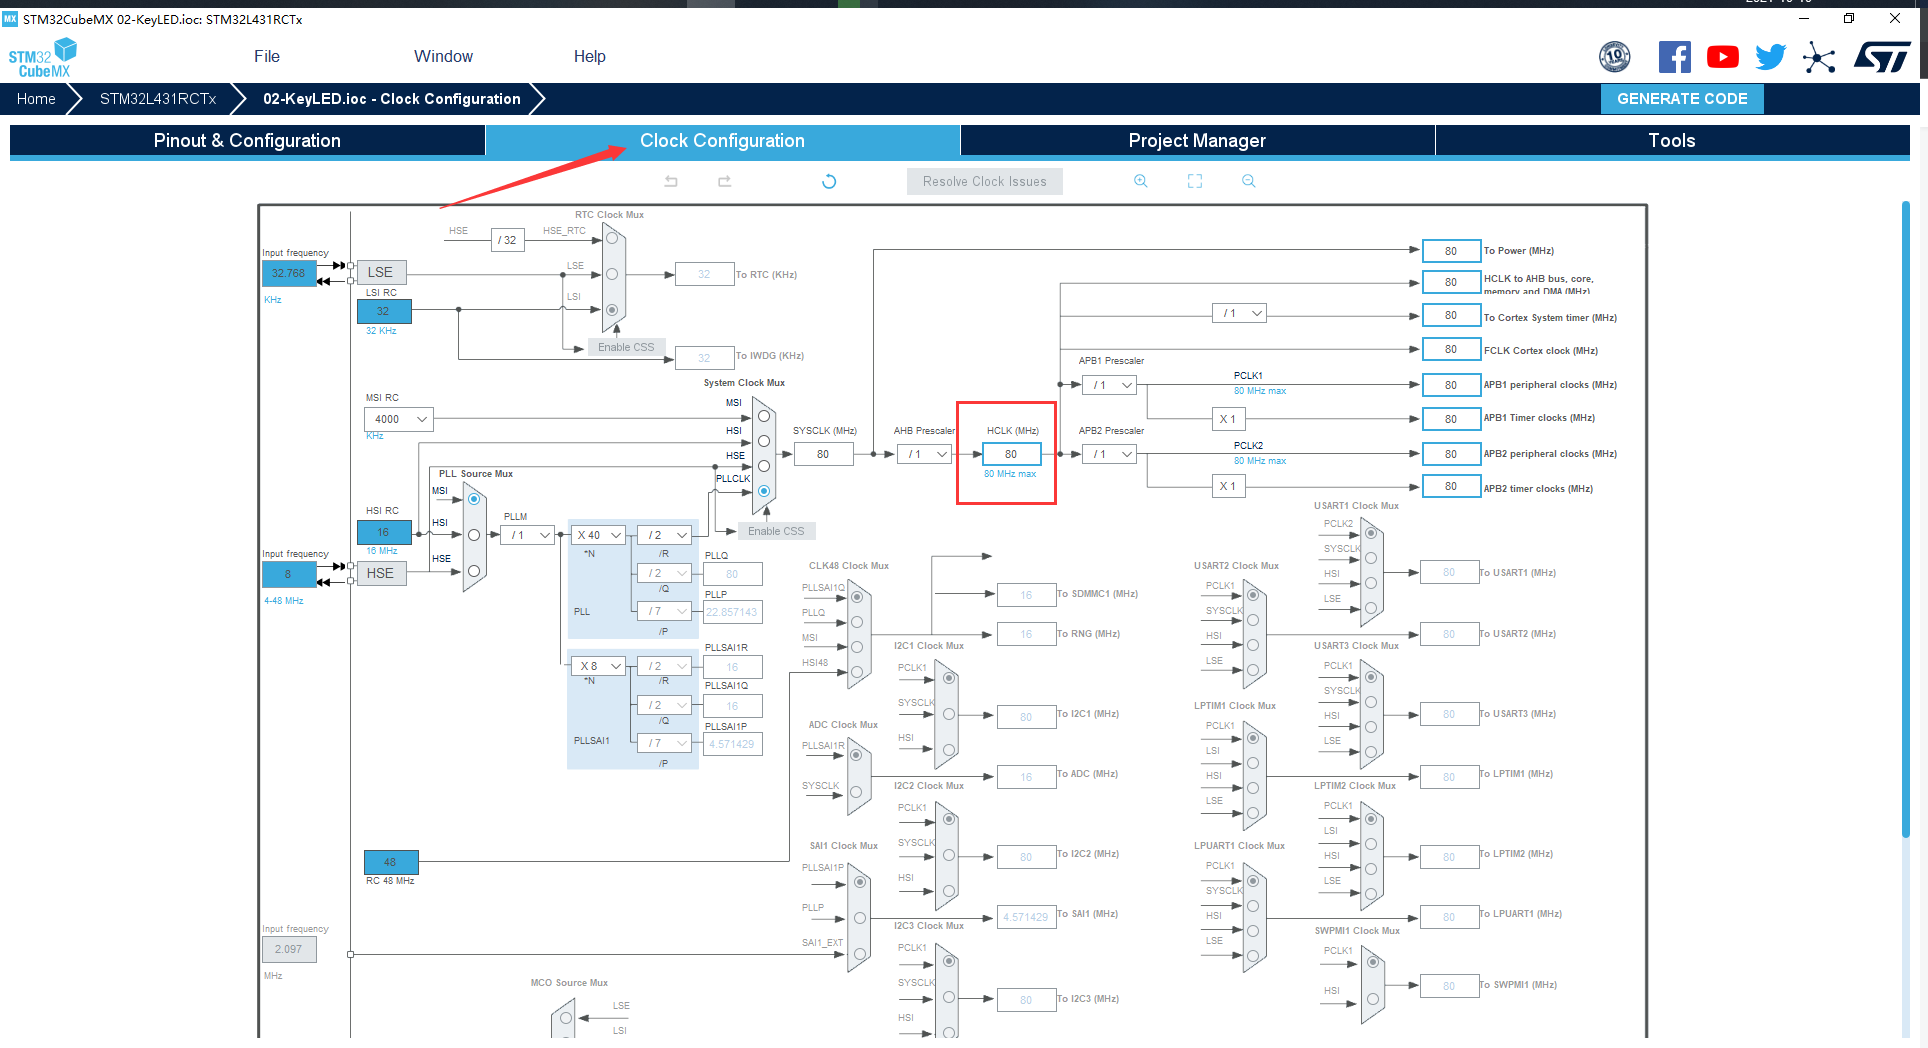The width and height of the screenshot is (1928, 1048).
Task: Select MSI radio in System Clock Mux
Action: 764,416
